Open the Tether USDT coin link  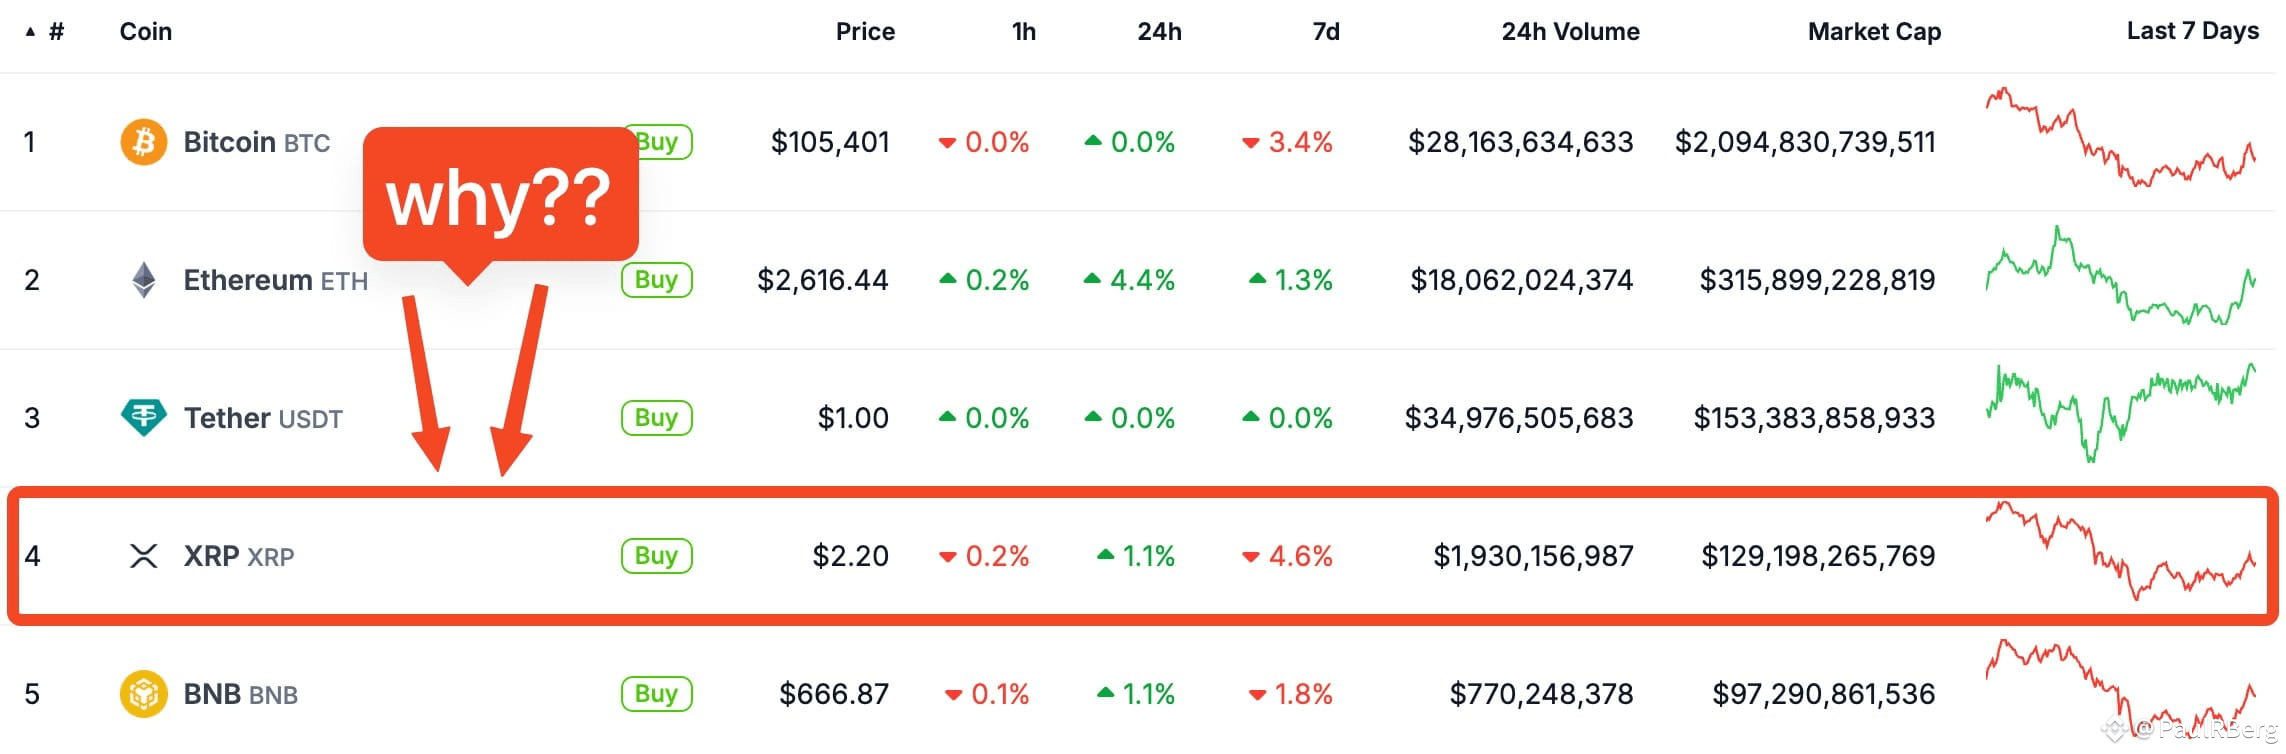point(263,418)
